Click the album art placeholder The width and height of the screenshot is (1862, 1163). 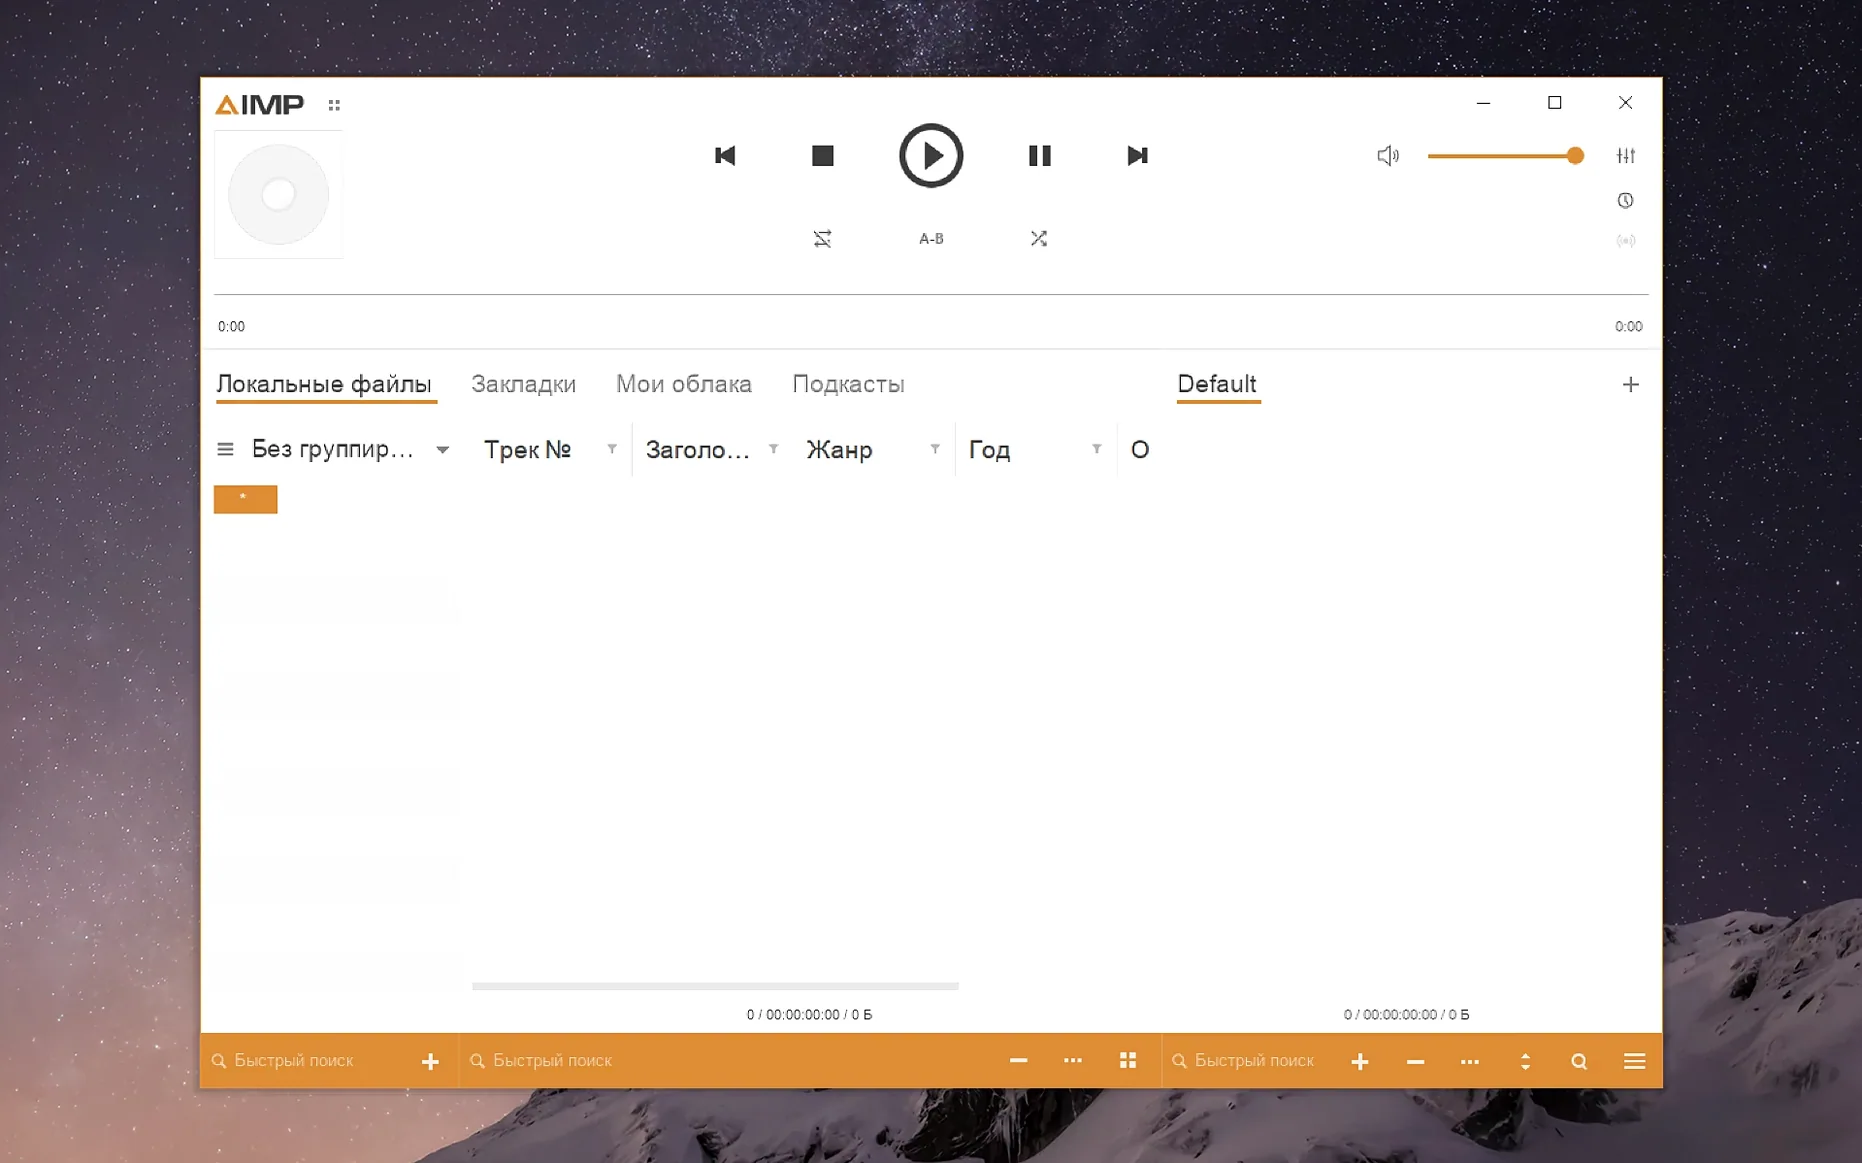pos(279,195)
